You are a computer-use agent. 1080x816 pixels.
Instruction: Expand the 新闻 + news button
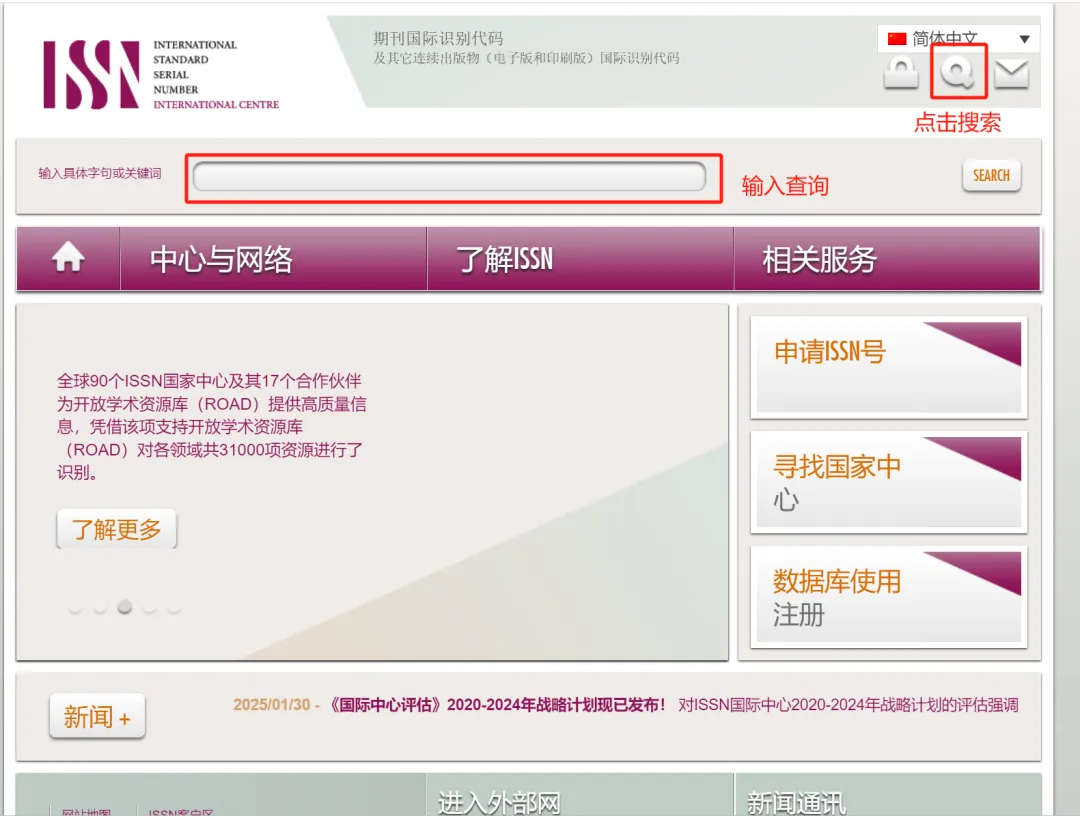[x=97, y=717]
